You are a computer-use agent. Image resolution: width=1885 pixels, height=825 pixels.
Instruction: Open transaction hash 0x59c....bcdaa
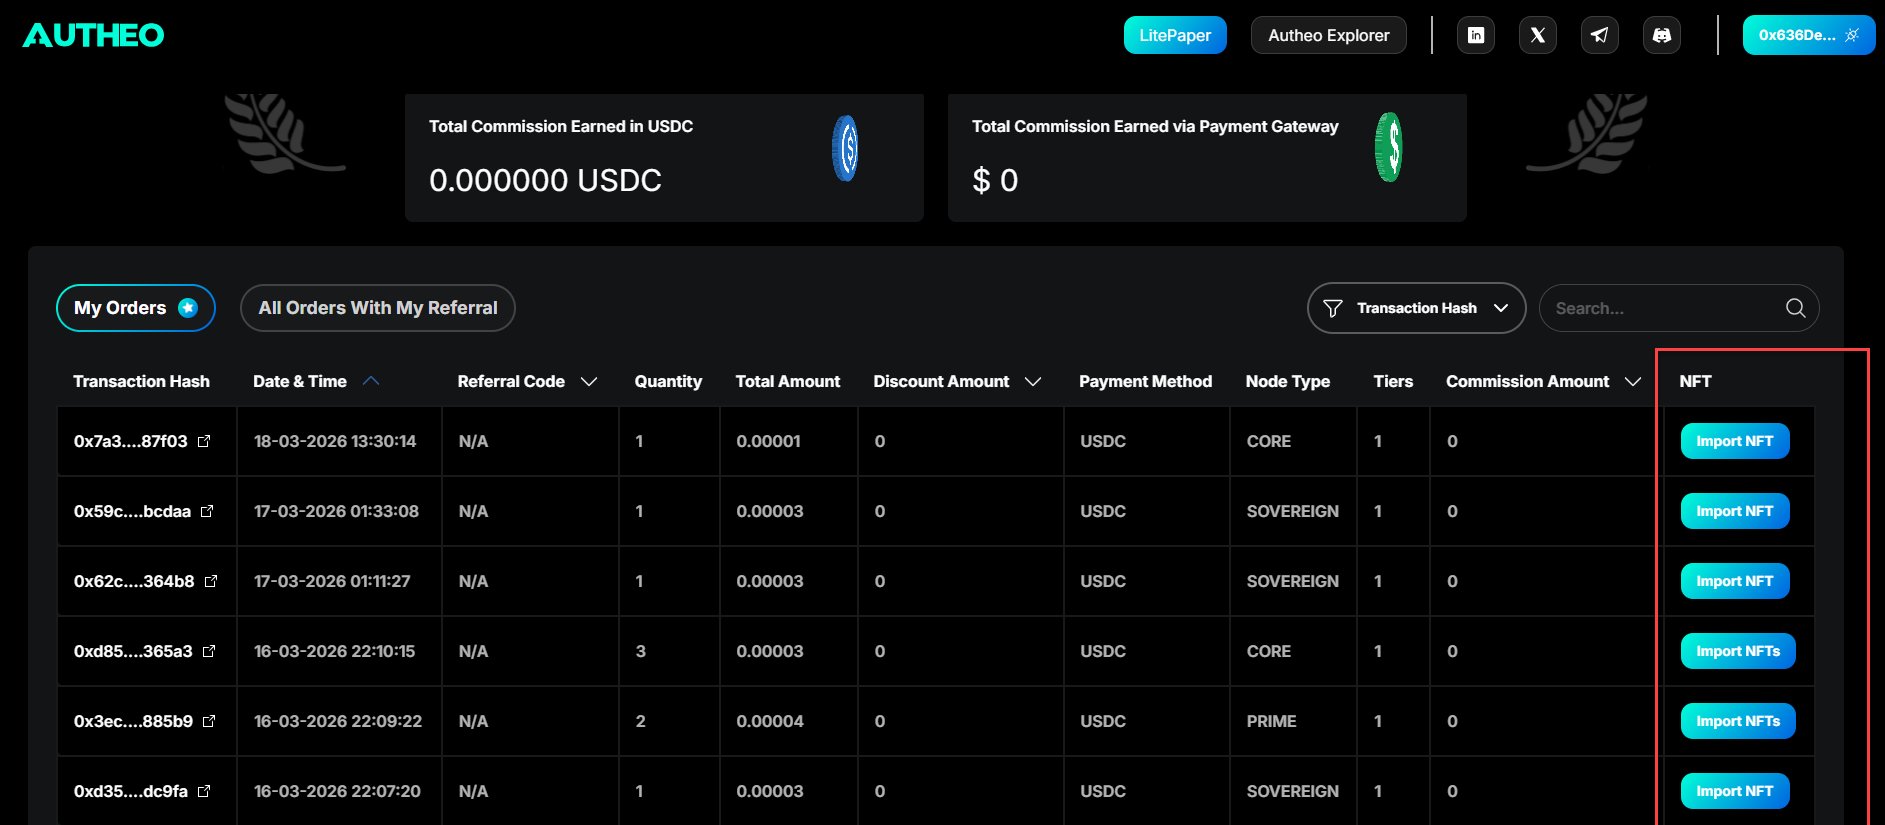132,511
